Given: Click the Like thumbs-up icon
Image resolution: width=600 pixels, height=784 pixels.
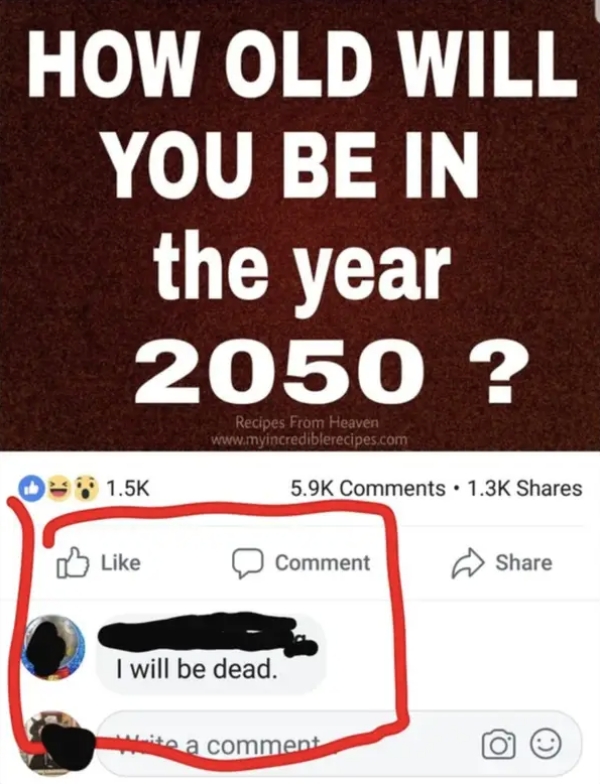Looking at the screenshot, I should pos(72,562).
